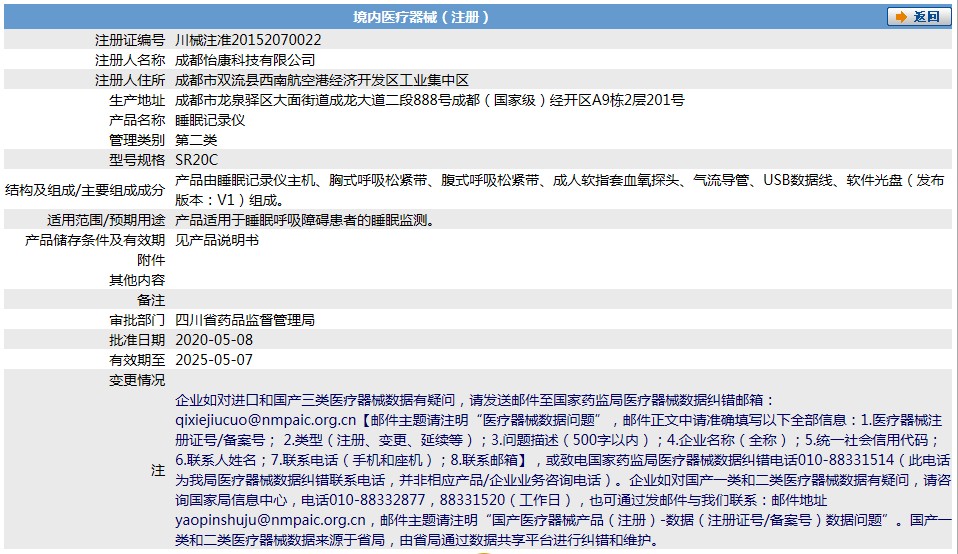Click the 结构及组成/主要组成成分 label
The height and width of the screenshot is (554, 958).
pyautogui.click(x=85, y=191)
